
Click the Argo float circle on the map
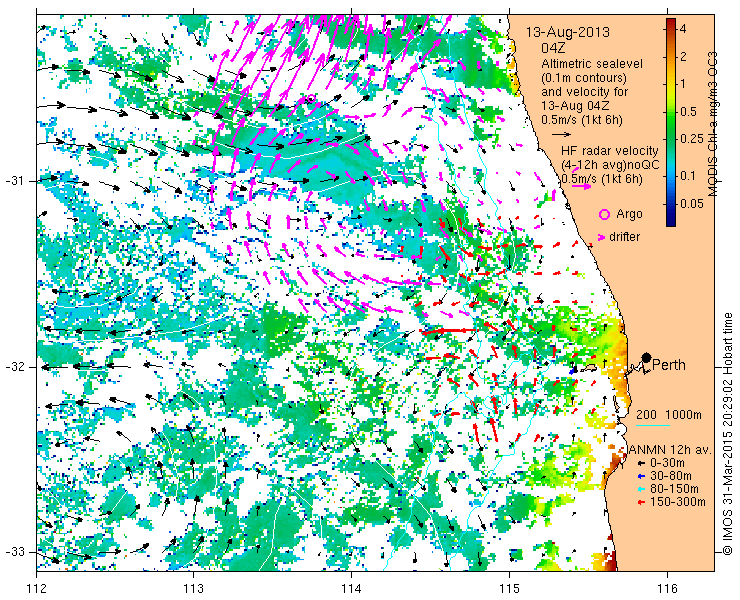311,99
